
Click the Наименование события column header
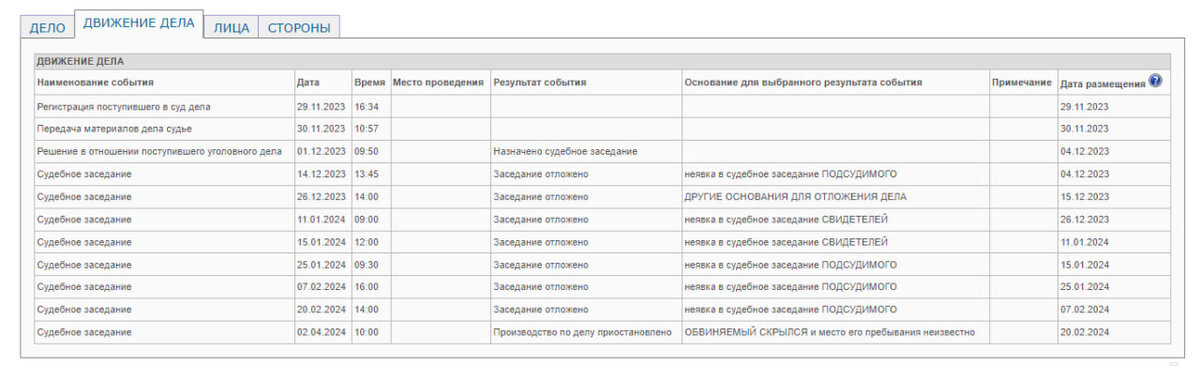[x=95, y=83]
